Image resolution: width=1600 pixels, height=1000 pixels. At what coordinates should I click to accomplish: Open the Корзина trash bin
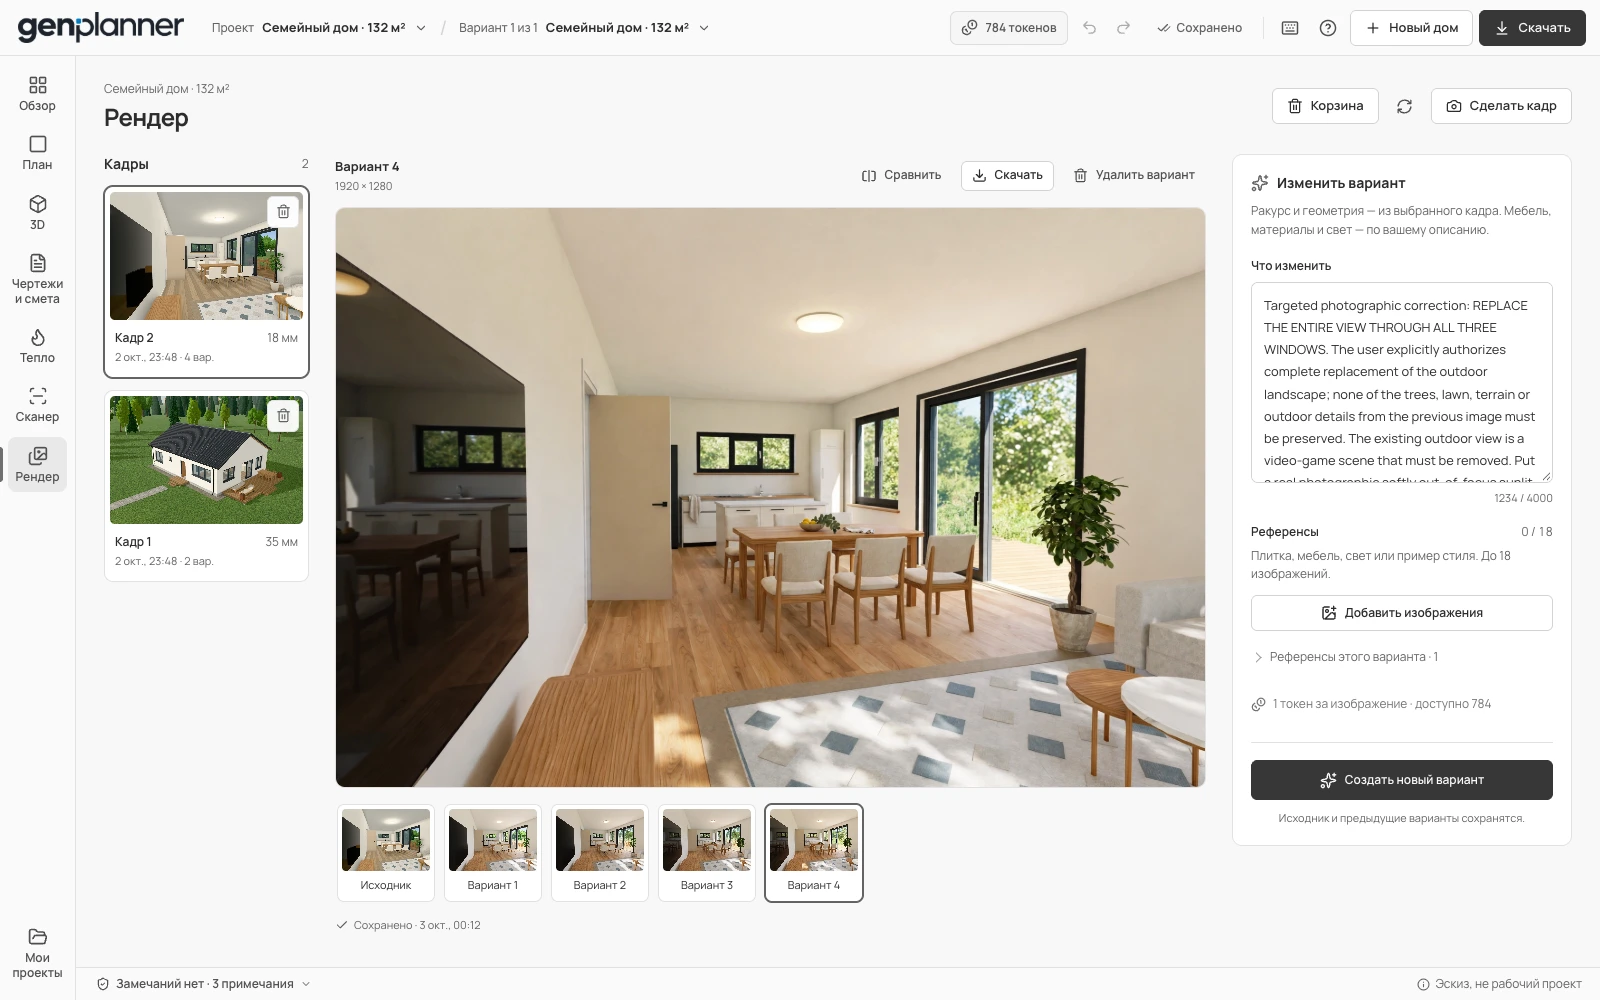(x=1325, y=106)
